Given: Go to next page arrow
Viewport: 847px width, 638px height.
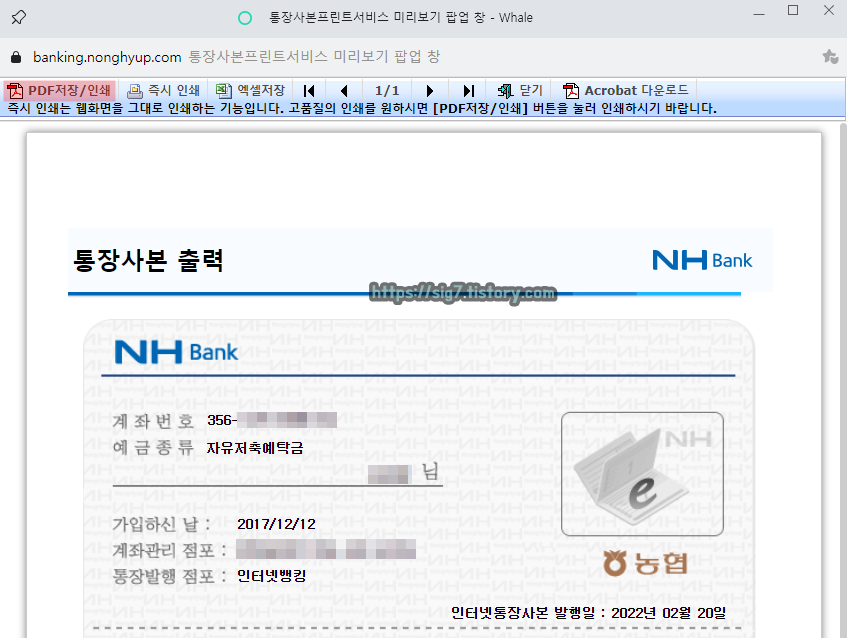Looking at the screenshot, I should click(x=429, y=91).
